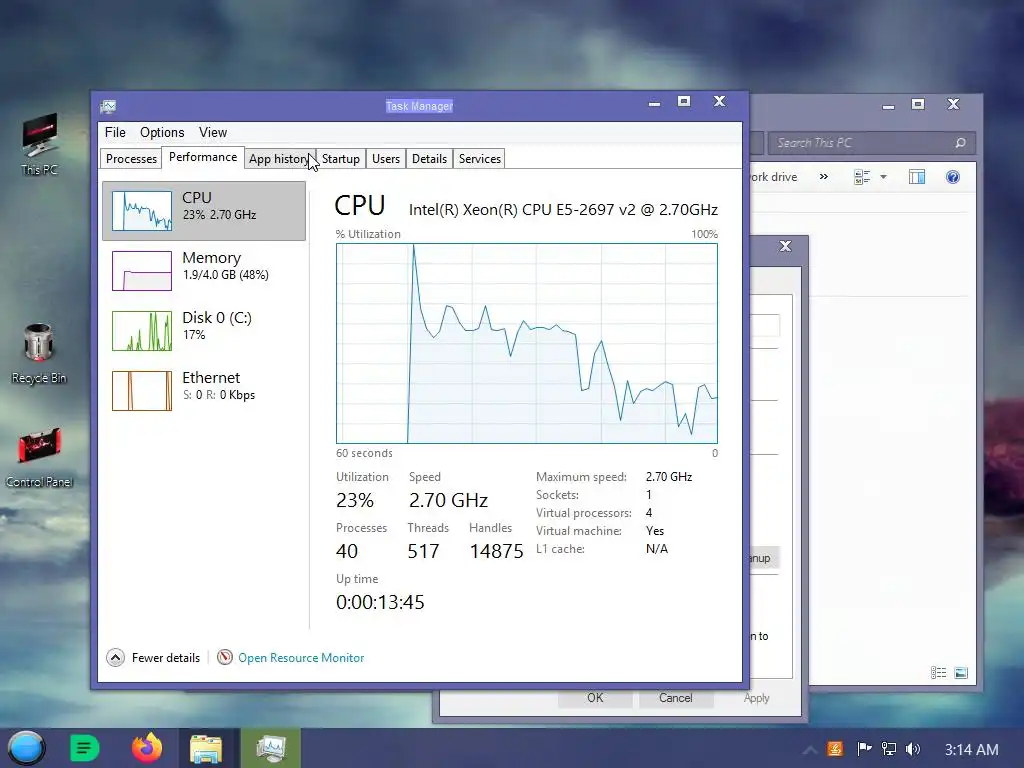Open the Control Panel desktop icon
The image size is (1024, 768).
39,457
